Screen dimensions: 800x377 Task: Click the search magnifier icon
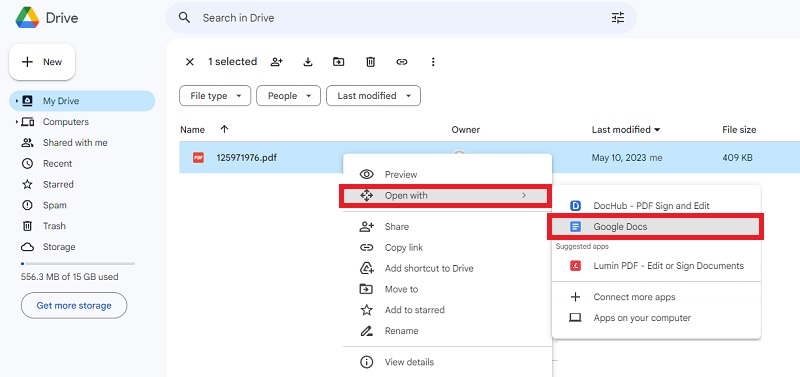point(184,18)
